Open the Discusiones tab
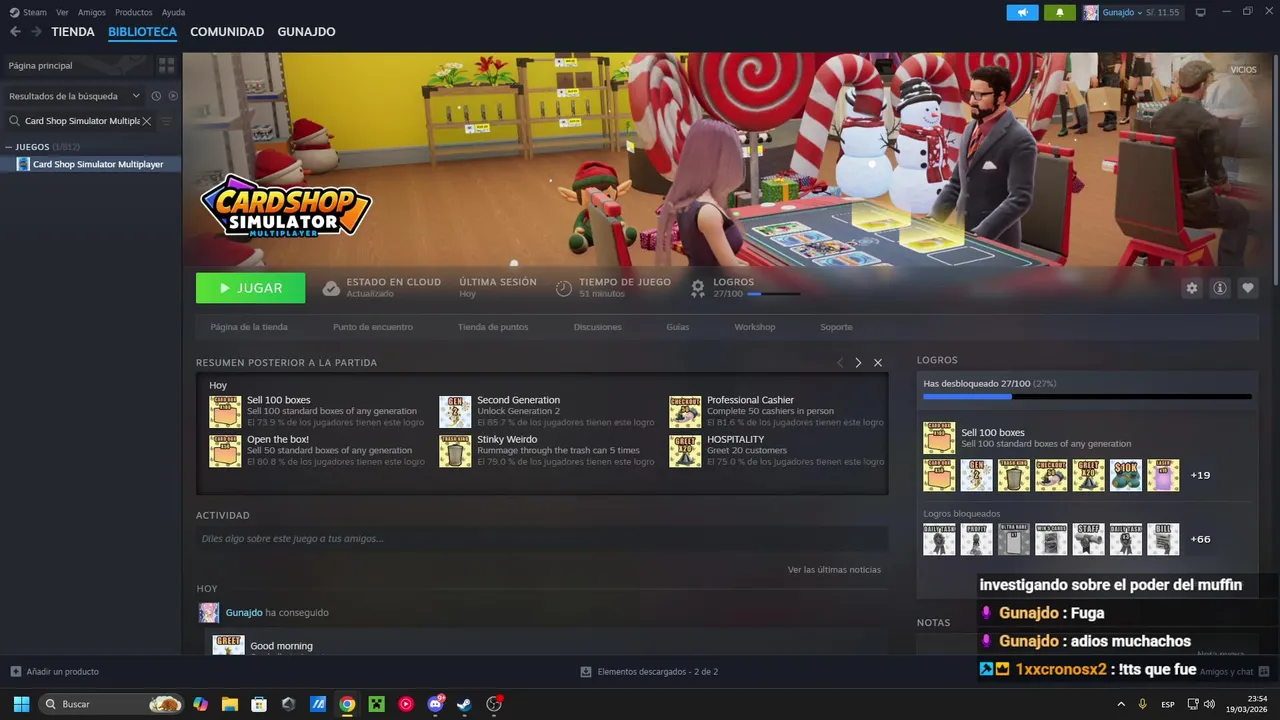This screenshot has width=1280, height=720. (598, 327)
